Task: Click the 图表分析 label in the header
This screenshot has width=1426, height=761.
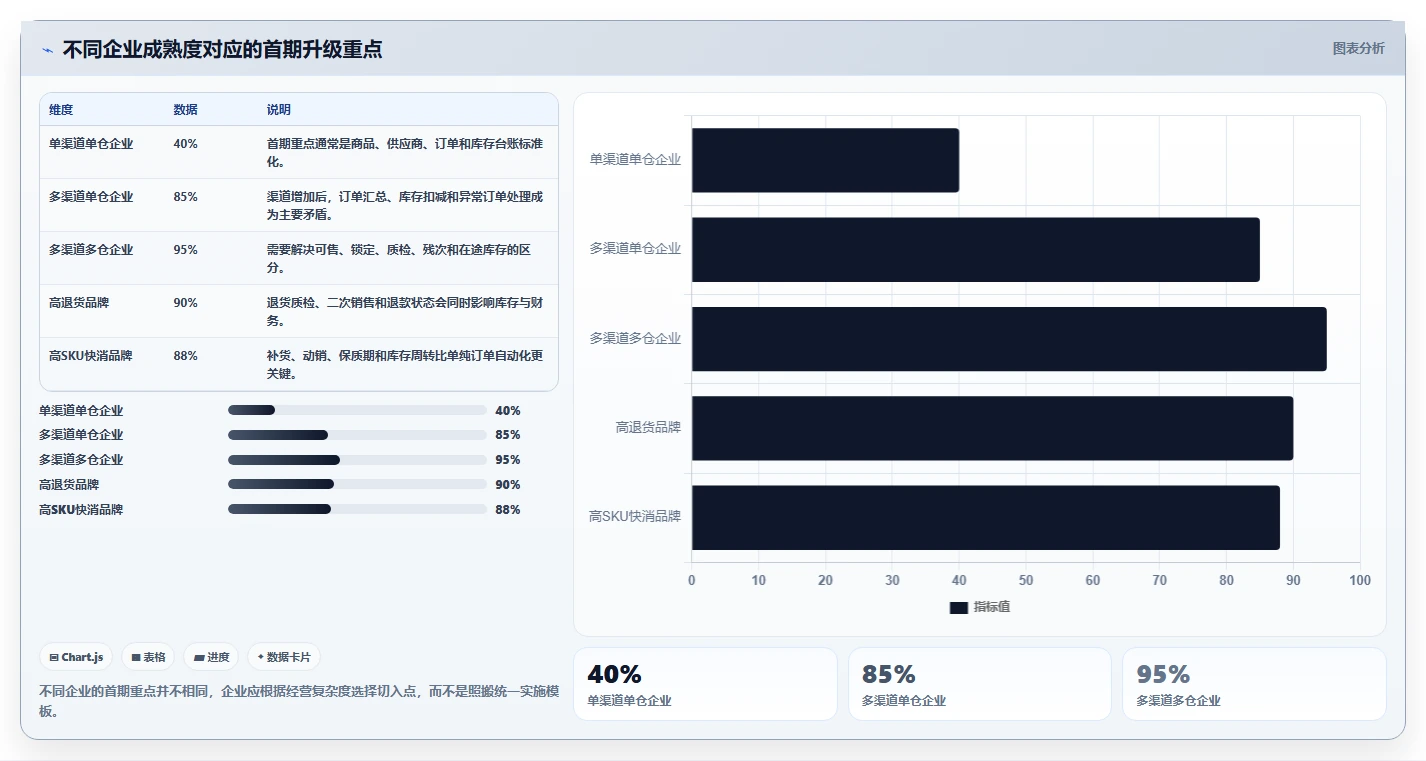Action: tap(1358, 48)
